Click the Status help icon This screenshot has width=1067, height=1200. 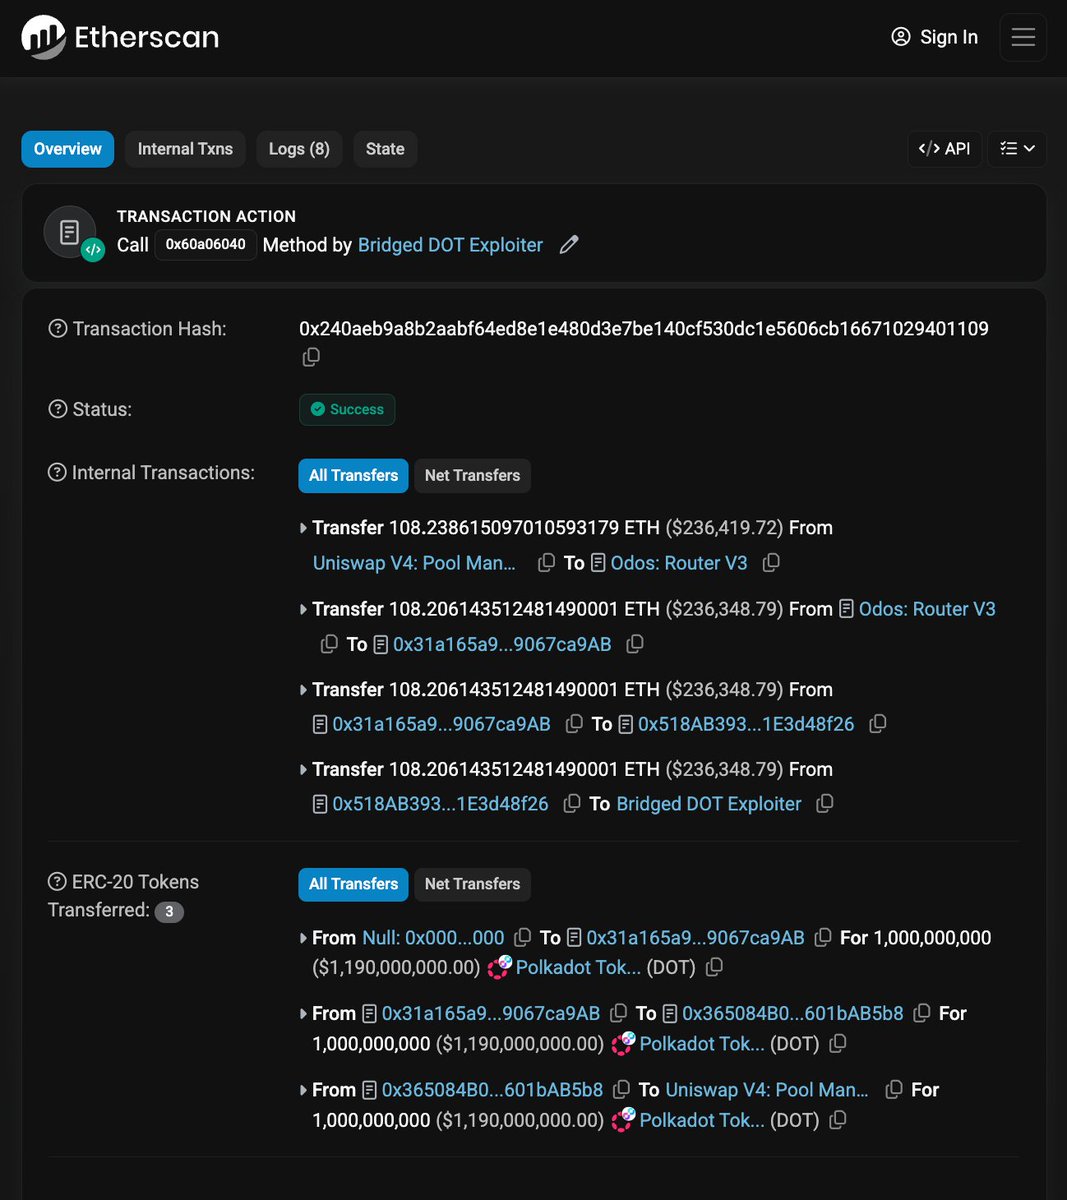point(58,409)
